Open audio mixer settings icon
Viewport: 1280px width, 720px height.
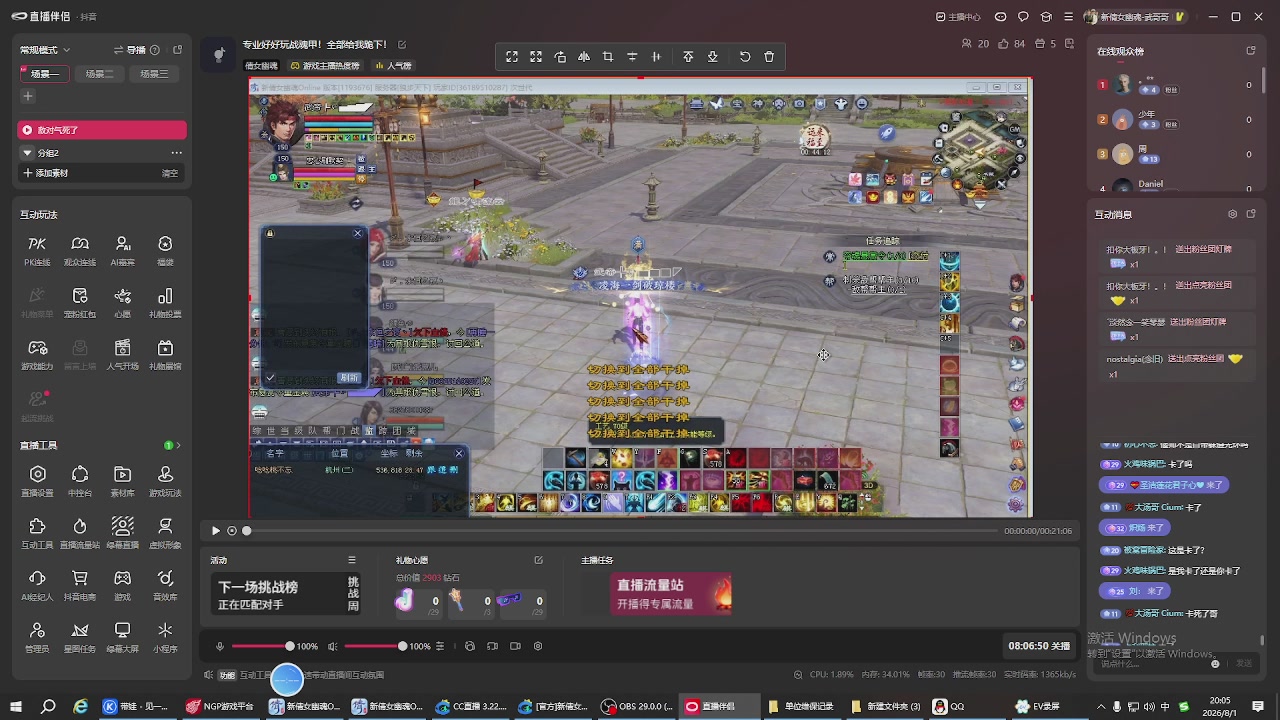coord(440,646)
